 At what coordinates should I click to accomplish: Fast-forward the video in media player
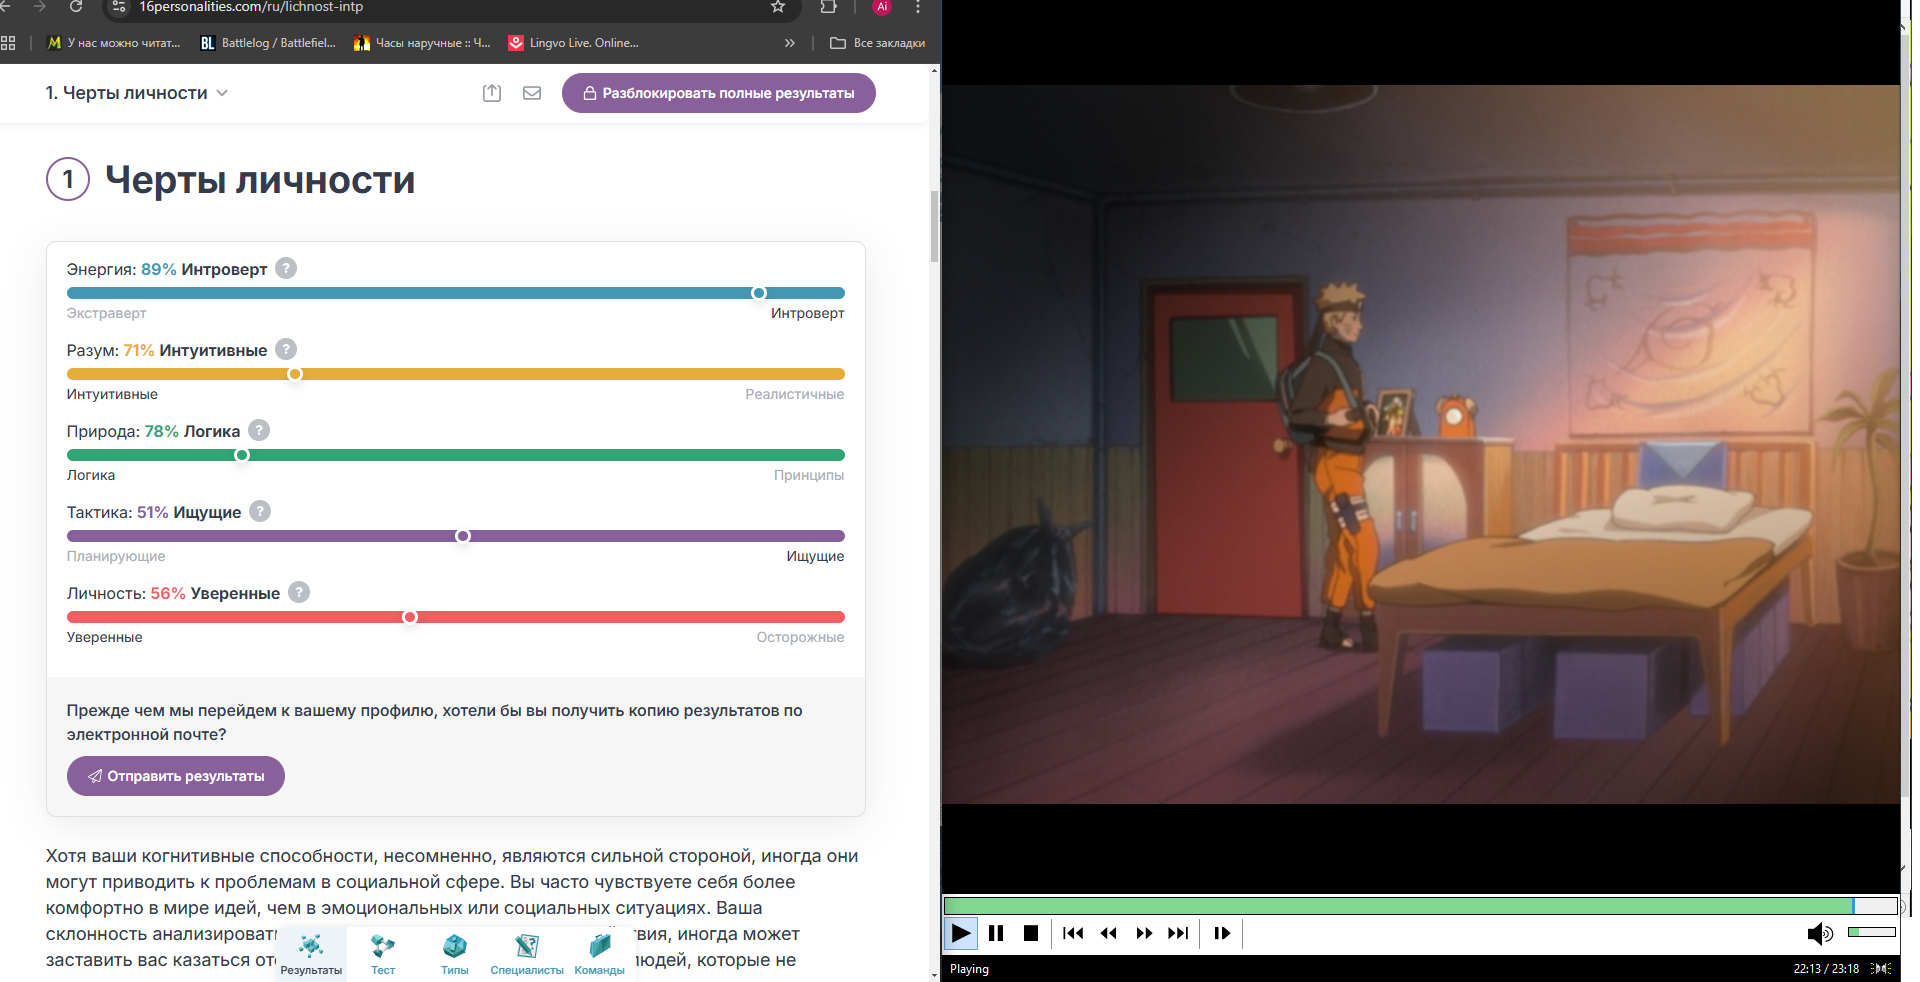pyautogui.click(x=1144, y=933)
